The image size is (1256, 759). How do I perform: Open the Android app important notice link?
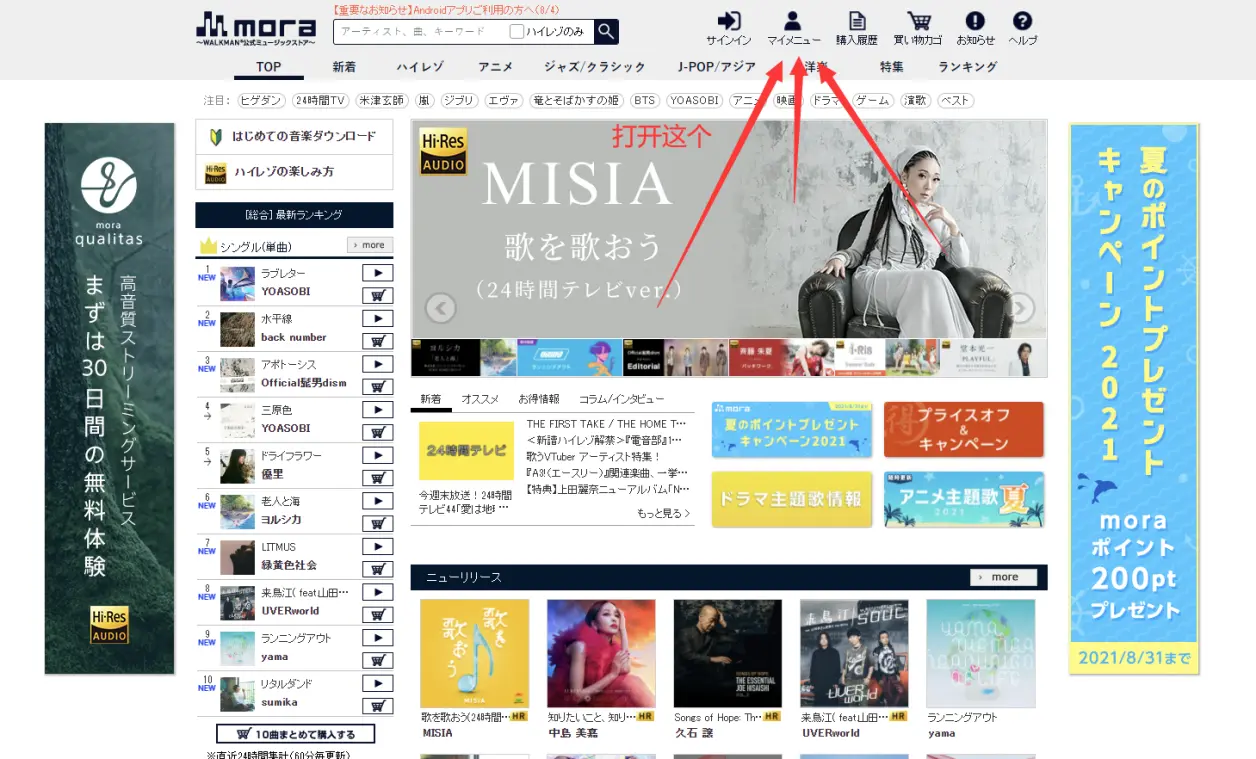click(x=446, y=9)
